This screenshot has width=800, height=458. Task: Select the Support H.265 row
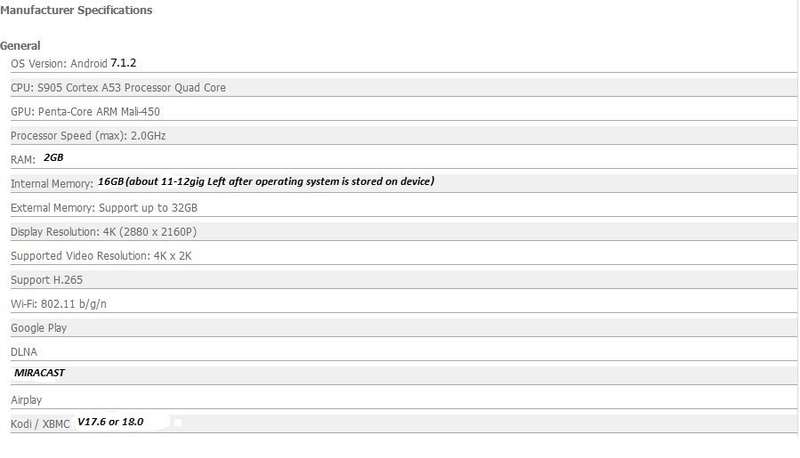click(404, 279)
